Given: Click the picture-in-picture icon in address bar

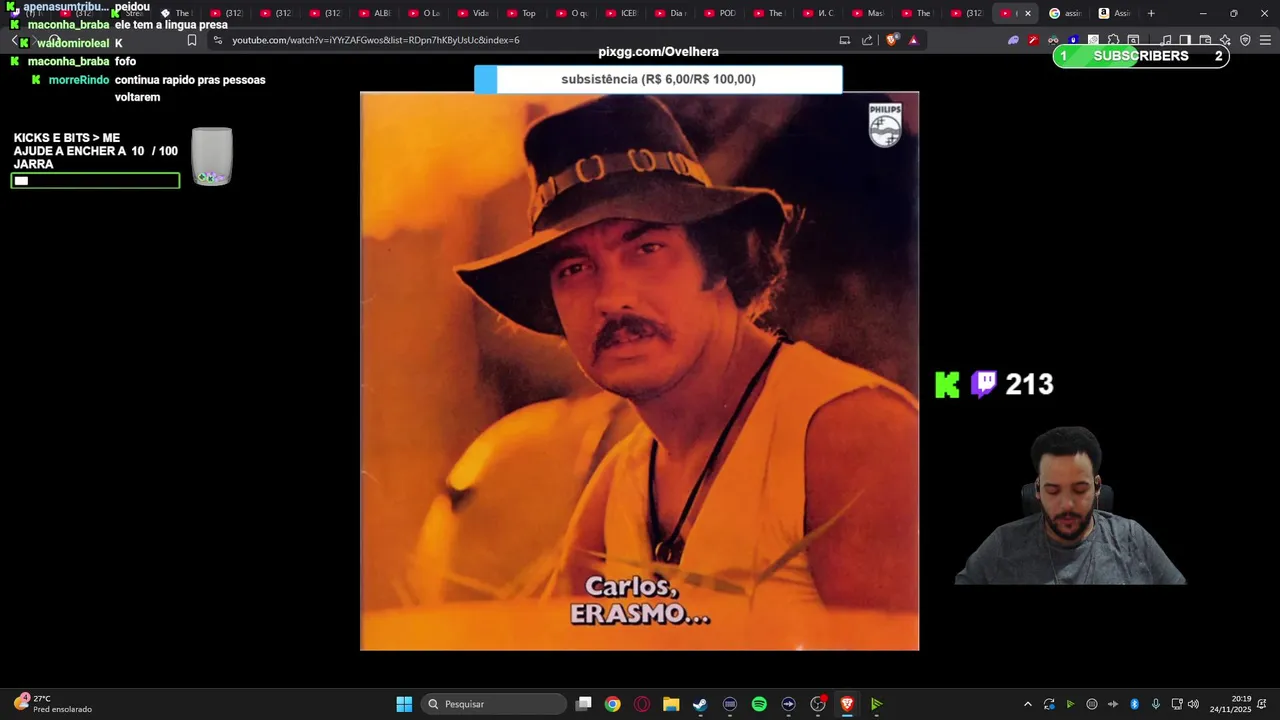Looking at the screenshot, I should [845, 40].
